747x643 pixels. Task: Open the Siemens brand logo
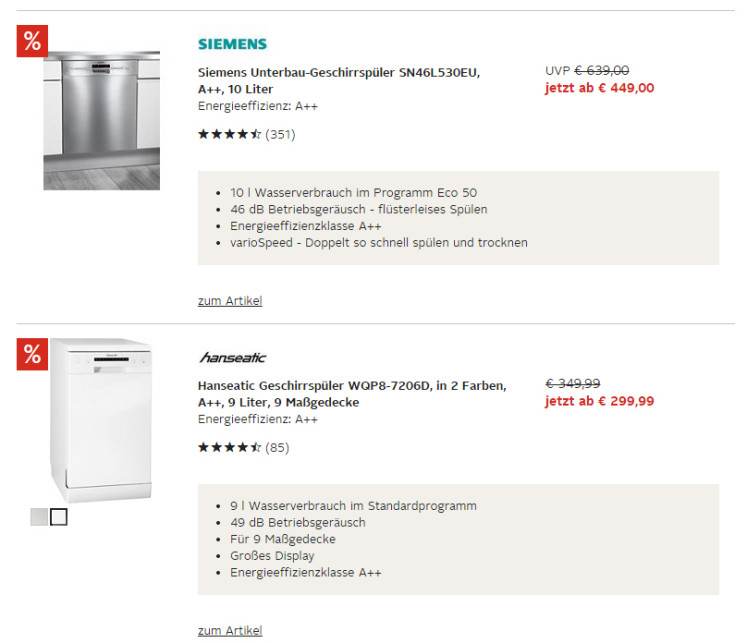tap(232, 44)
